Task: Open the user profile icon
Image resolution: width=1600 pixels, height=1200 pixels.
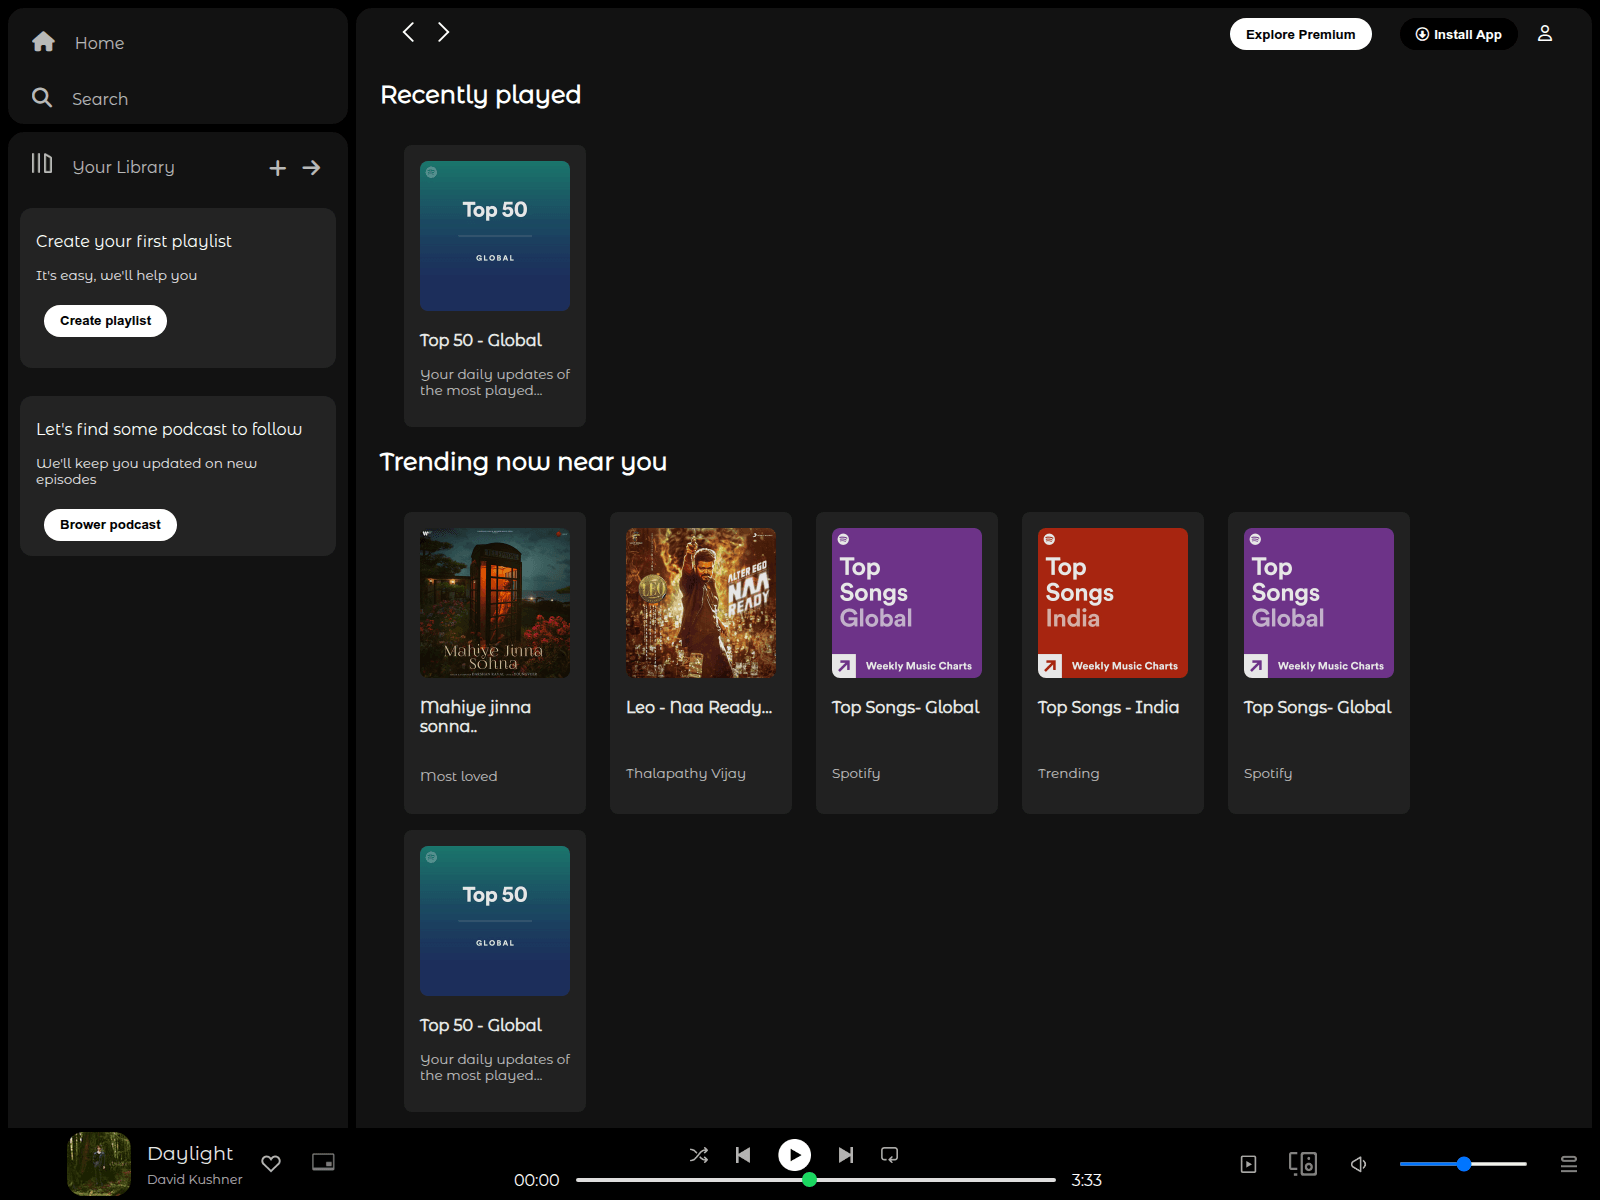Action: [1545, 34]
